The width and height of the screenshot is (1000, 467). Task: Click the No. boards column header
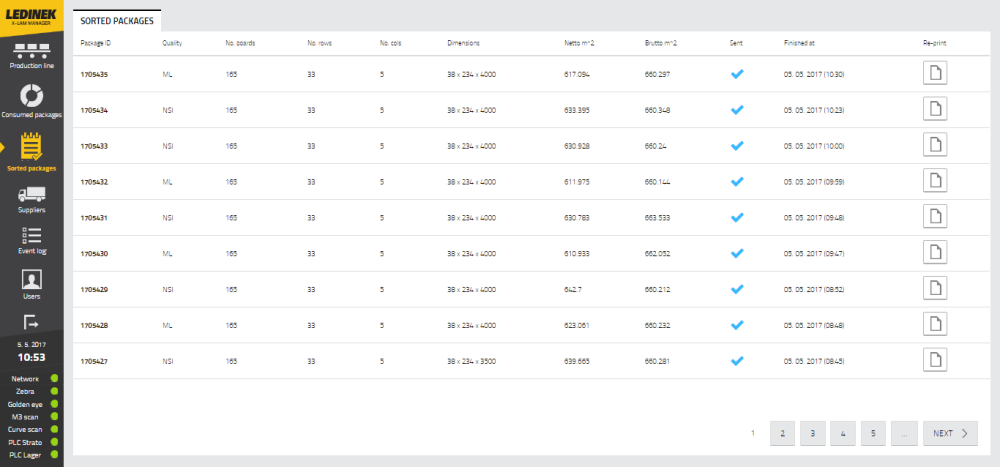[240, 43]
